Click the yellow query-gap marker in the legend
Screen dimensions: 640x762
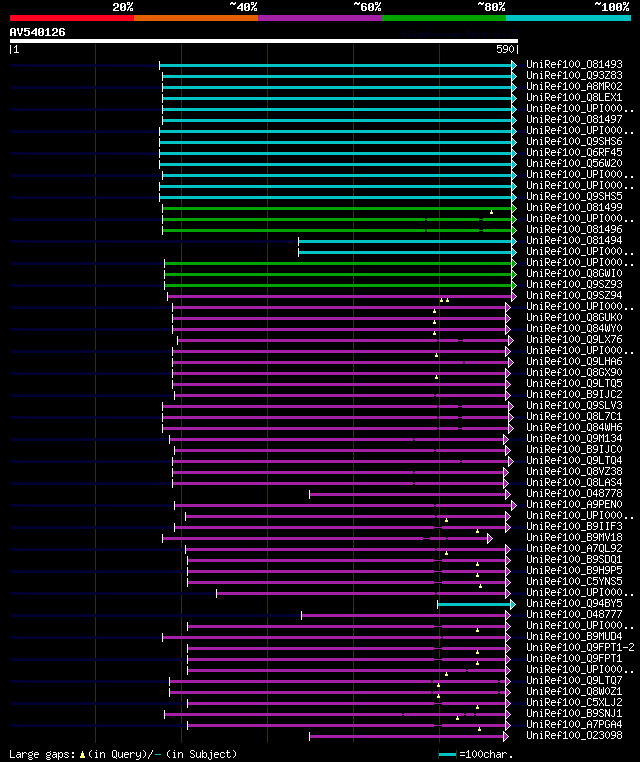coord(82,755)
